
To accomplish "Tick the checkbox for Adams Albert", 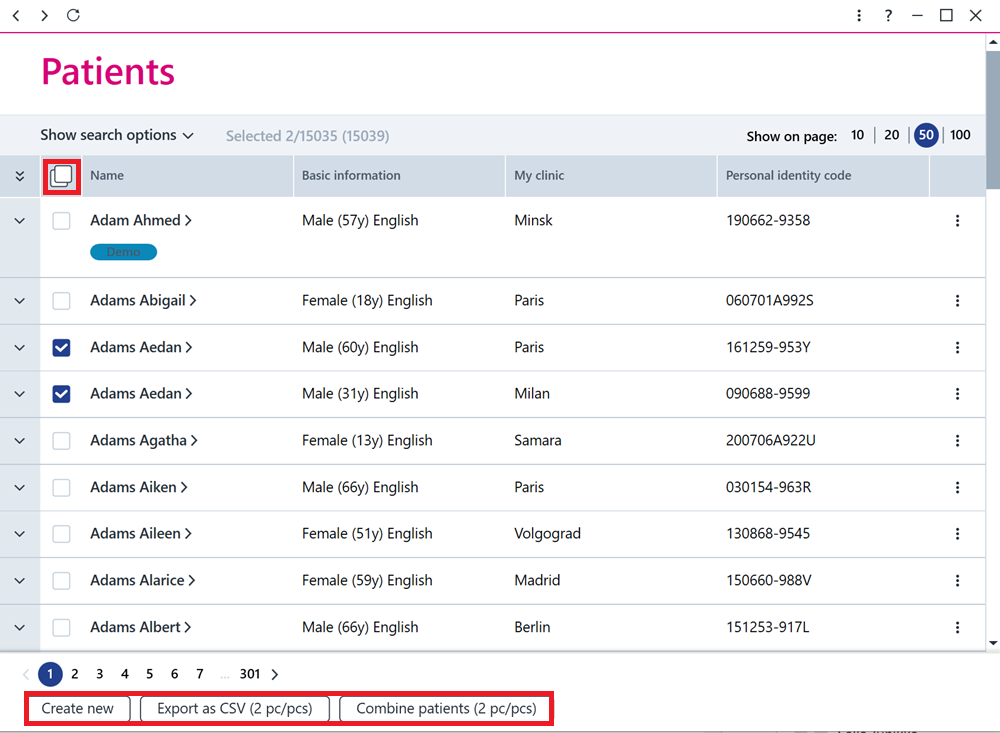I will 61,628.
